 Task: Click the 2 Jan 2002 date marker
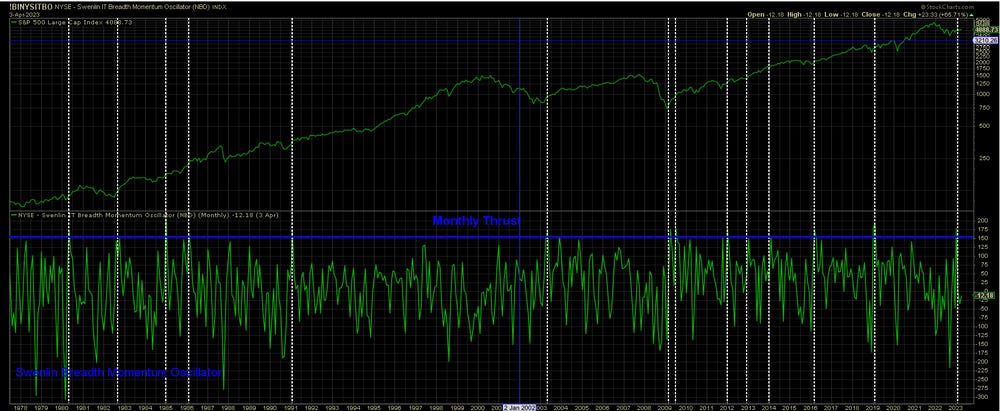[520, 407]
